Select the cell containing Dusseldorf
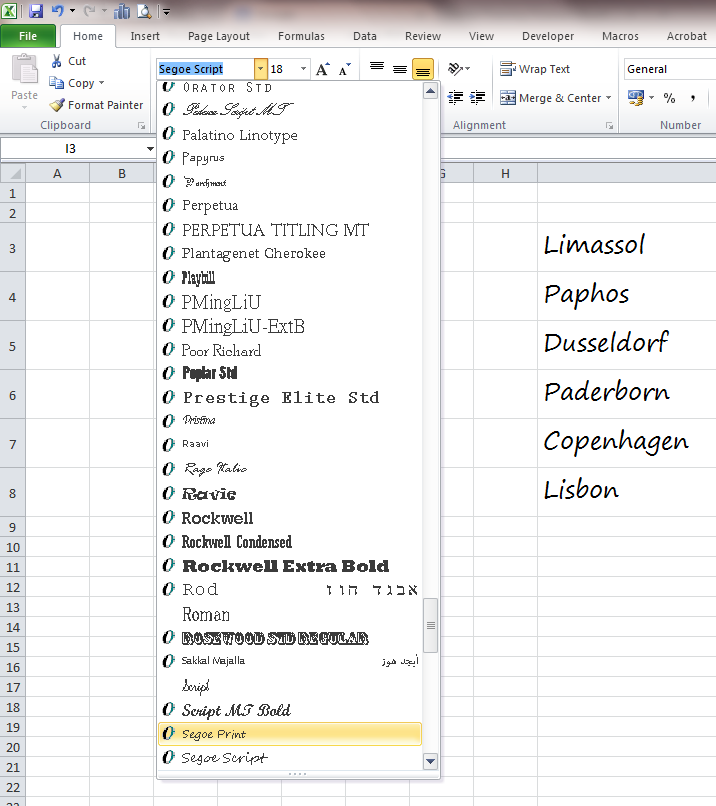716x806 pixels. (627, 344)
